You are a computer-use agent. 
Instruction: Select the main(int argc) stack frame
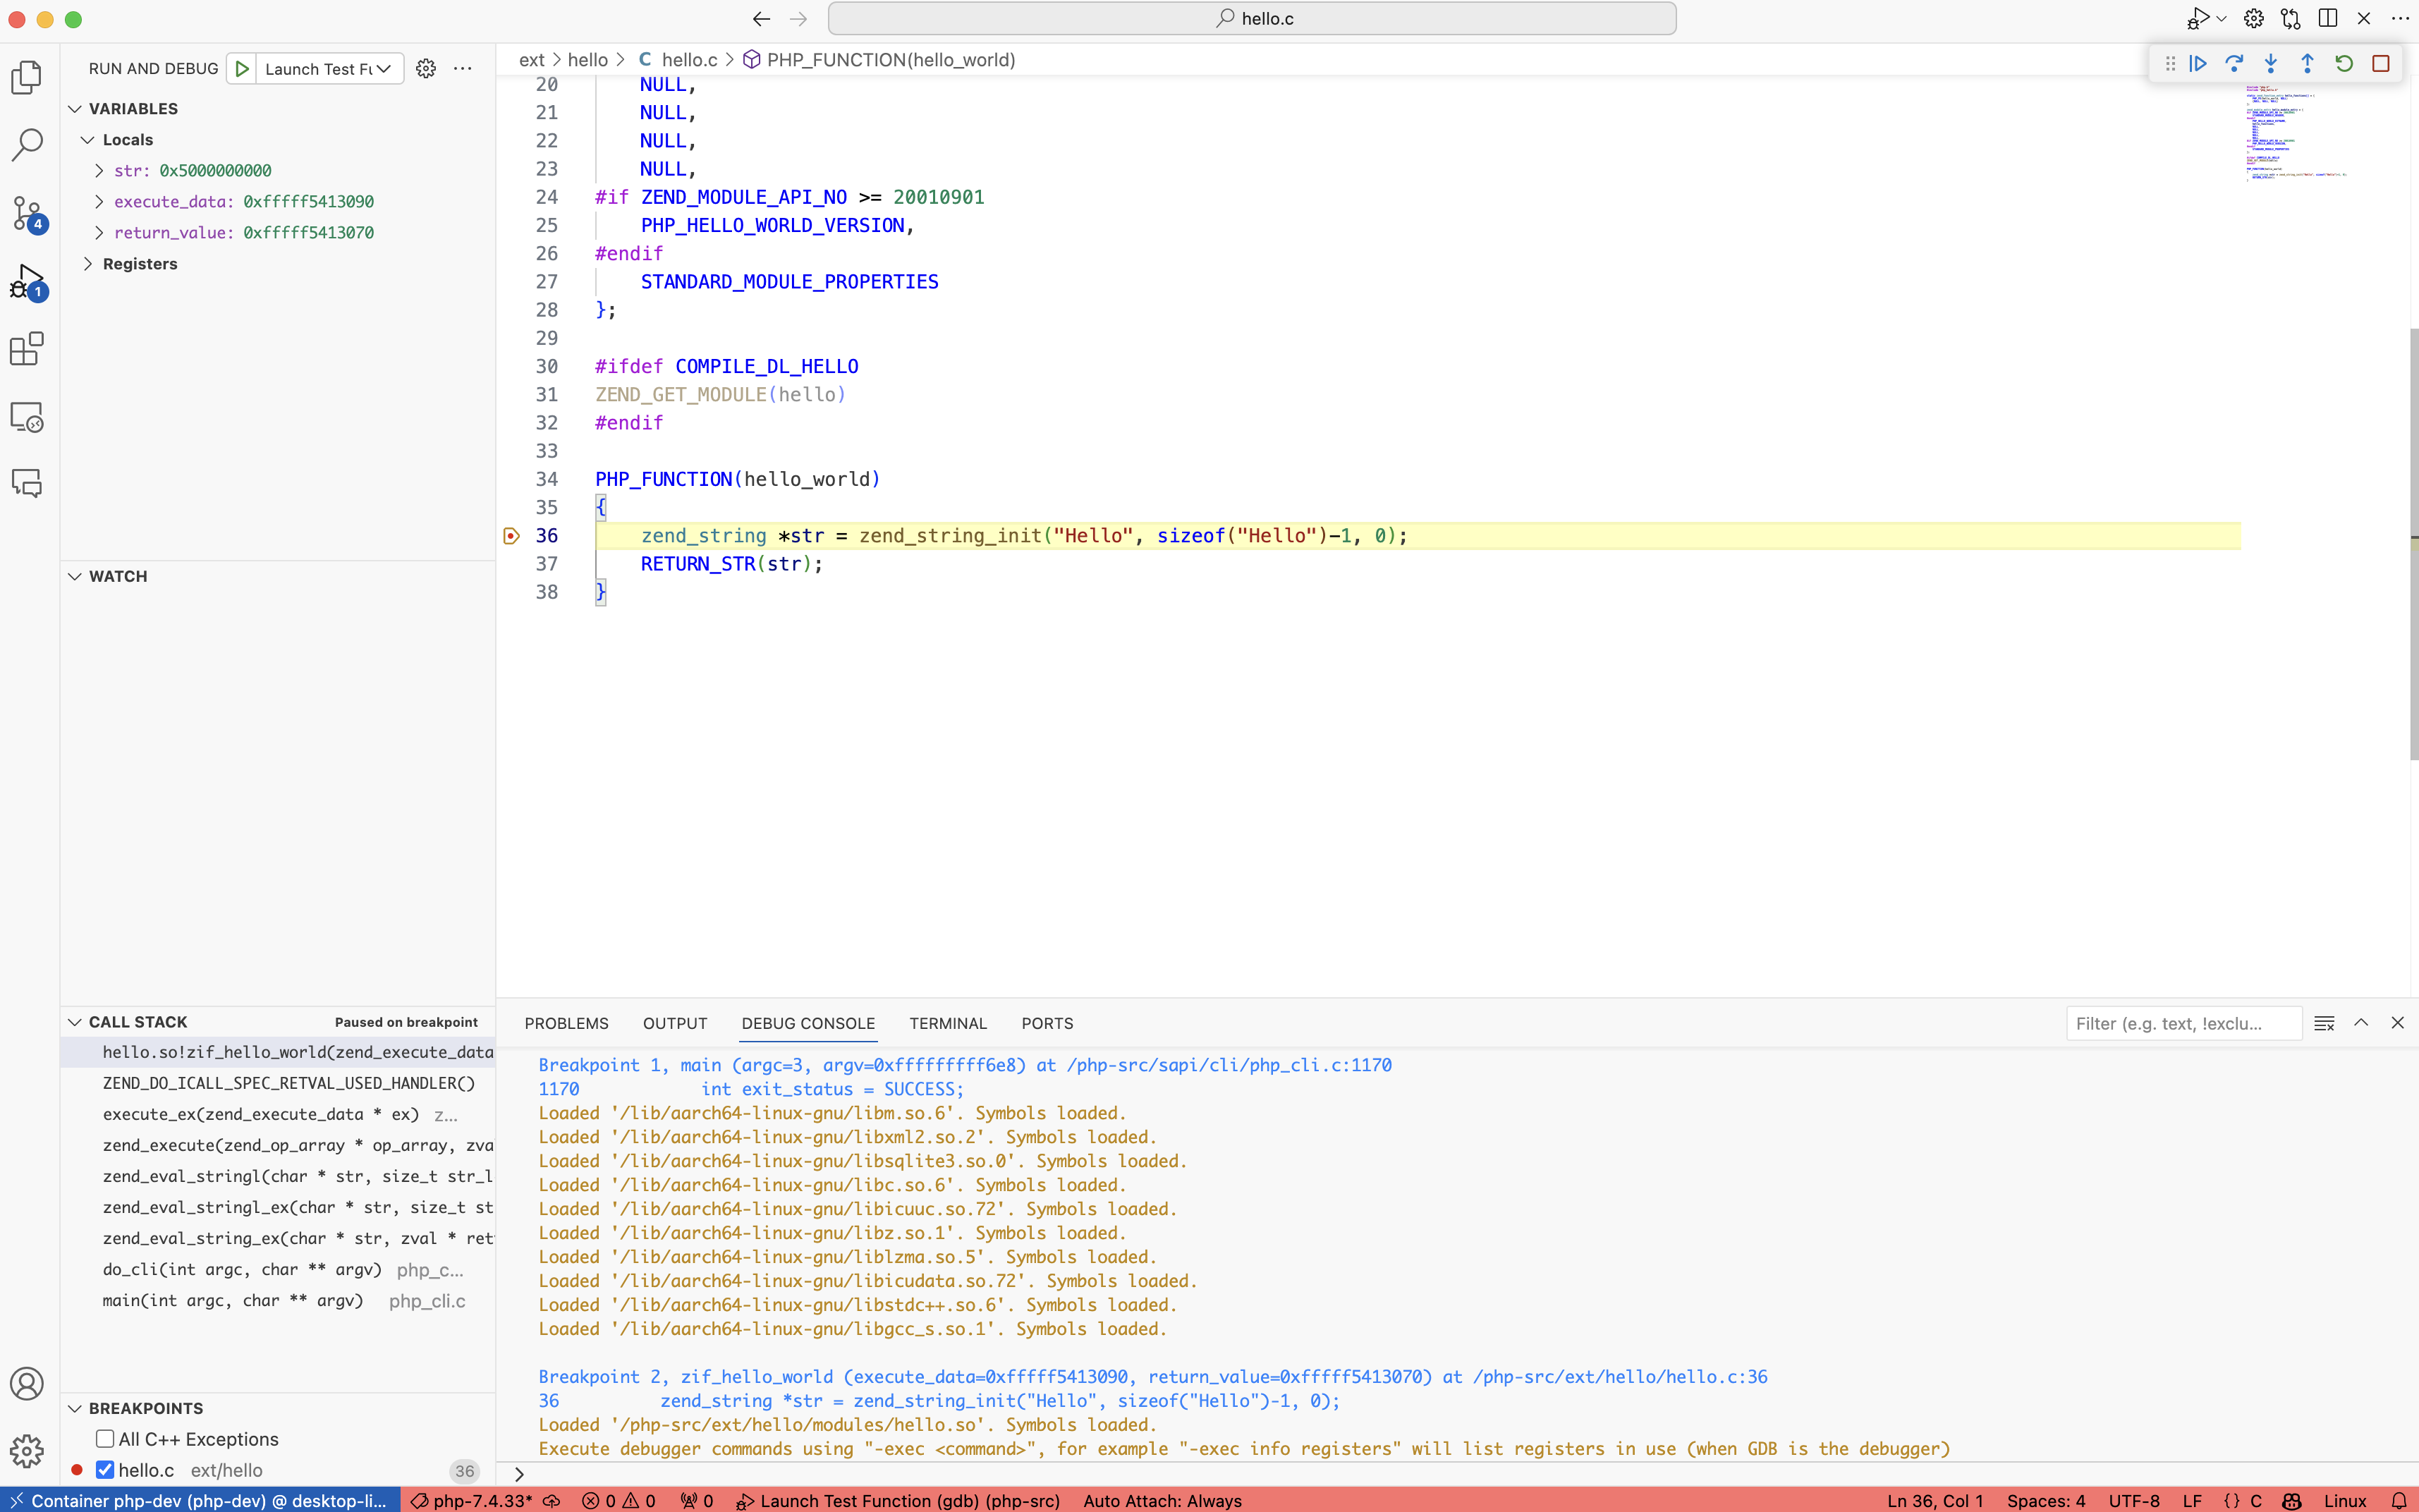tap(278, 1301)
